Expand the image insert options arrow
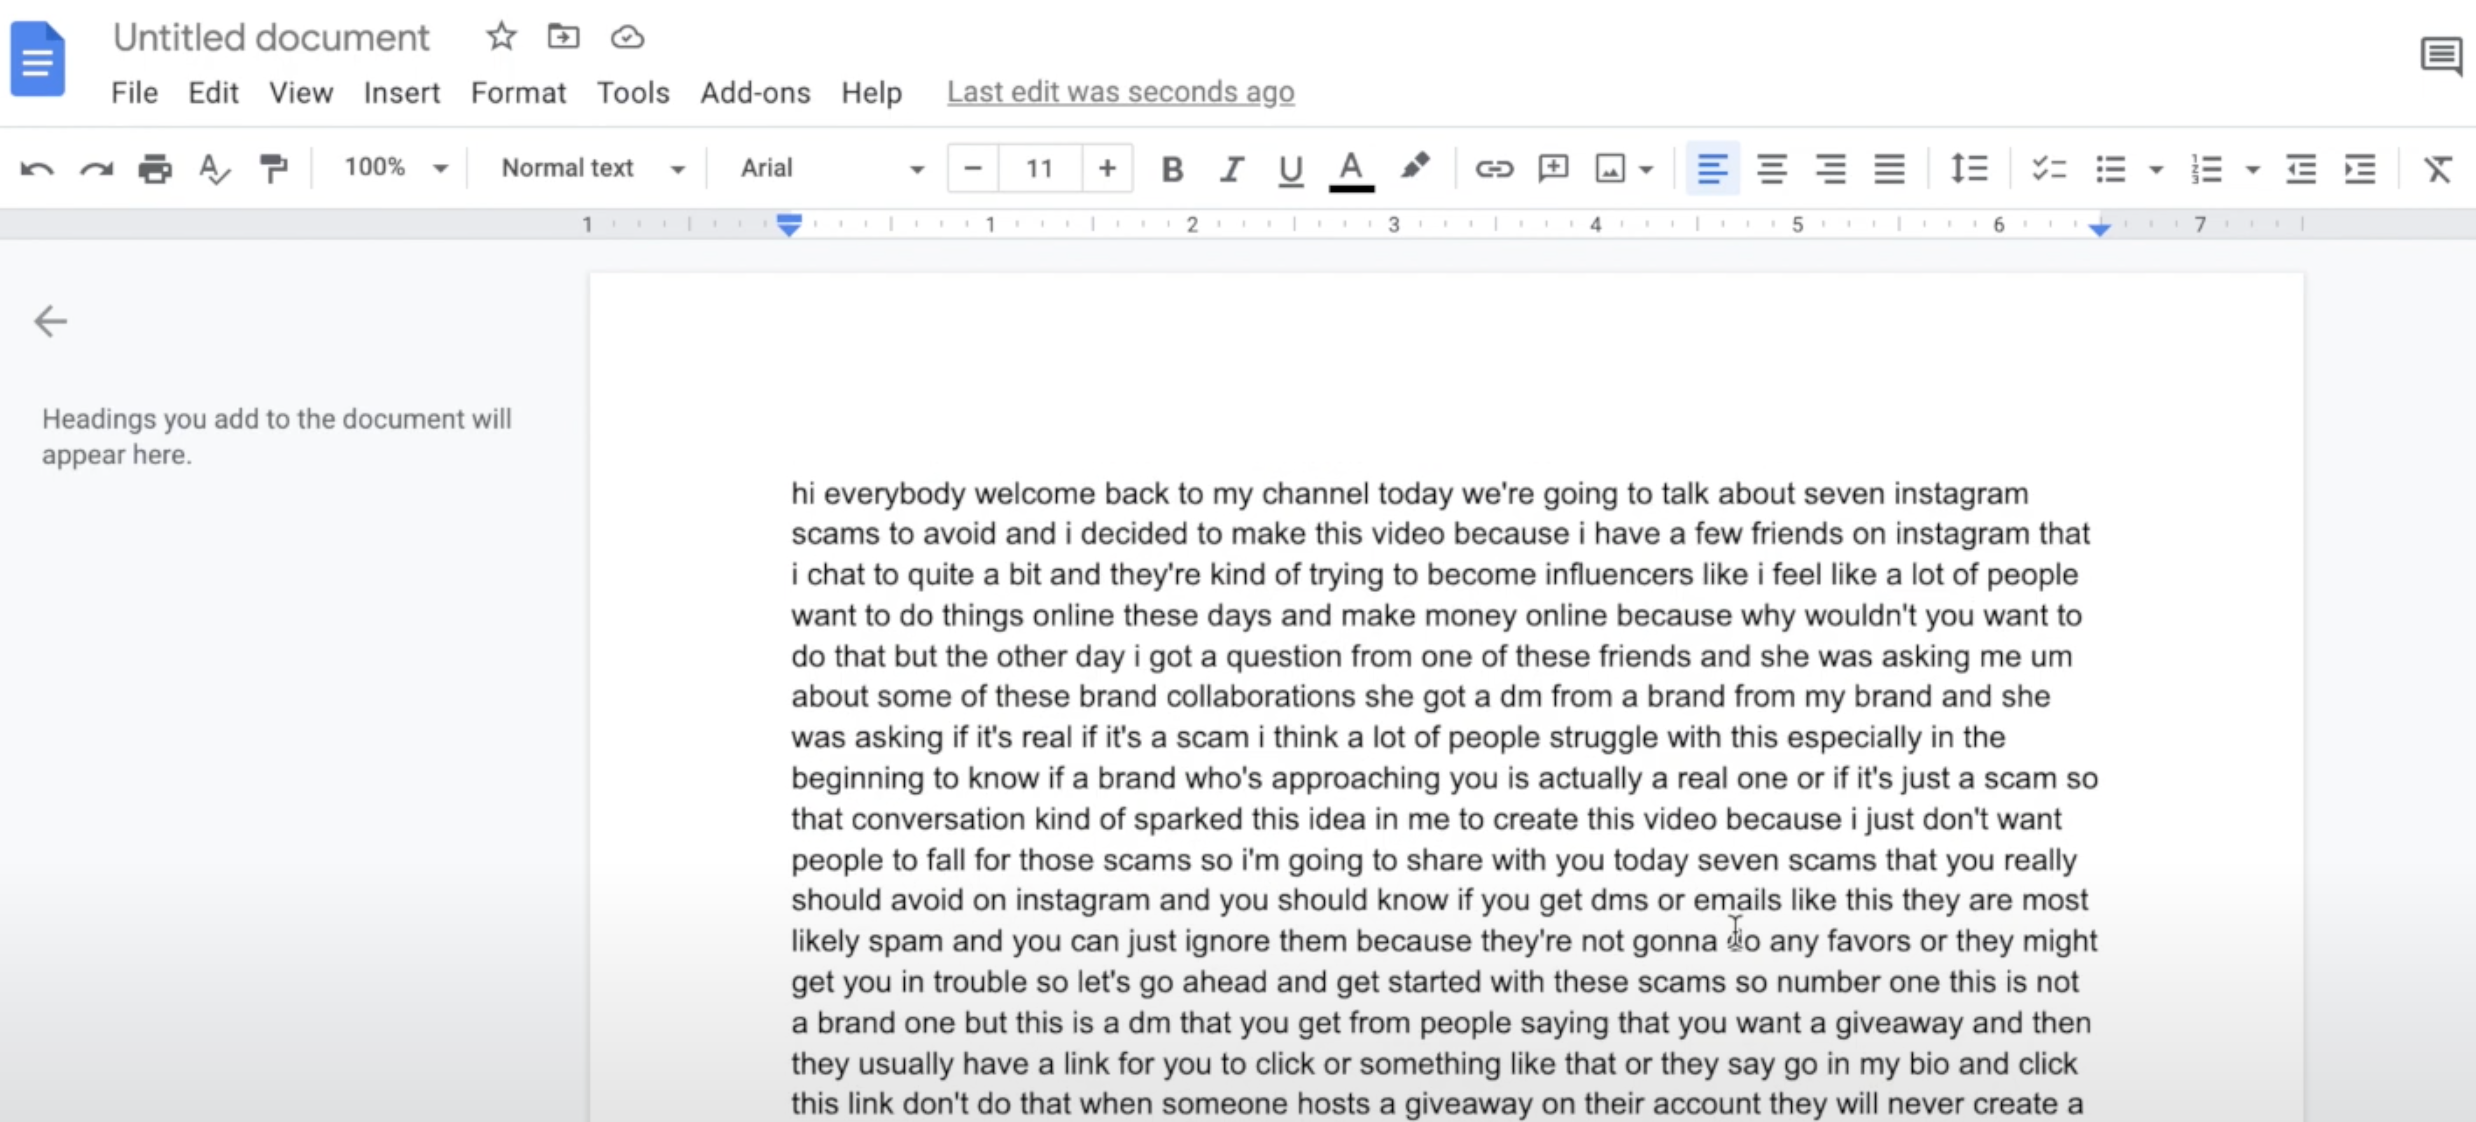 1646,169
